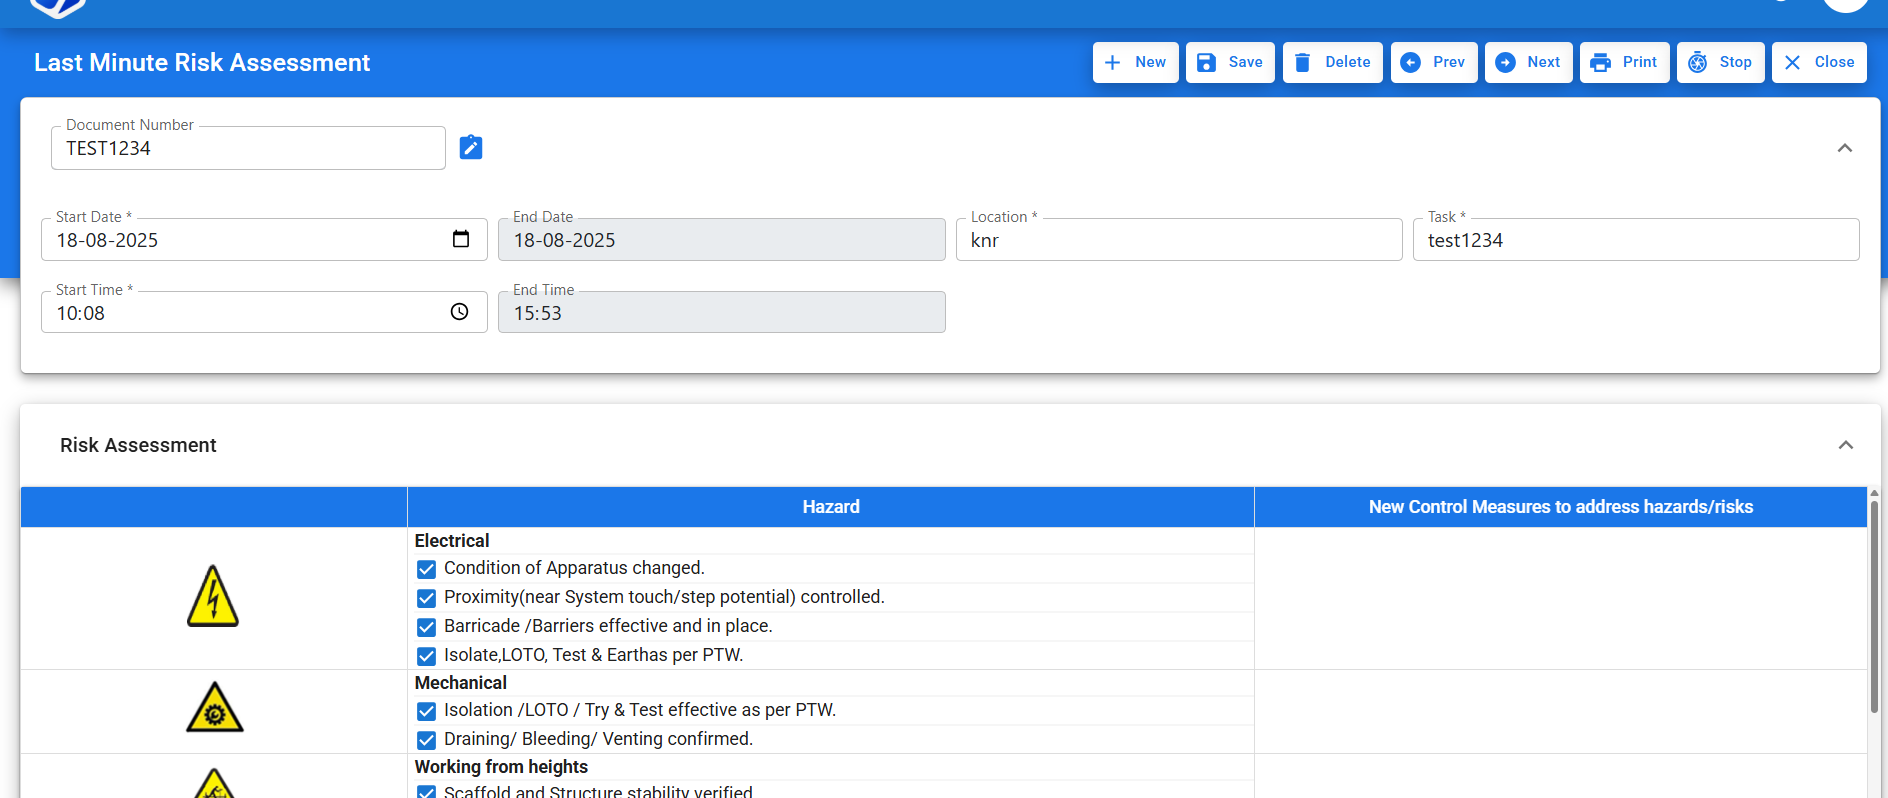Click the document number edit clipboard icon

tap(470, 148)
